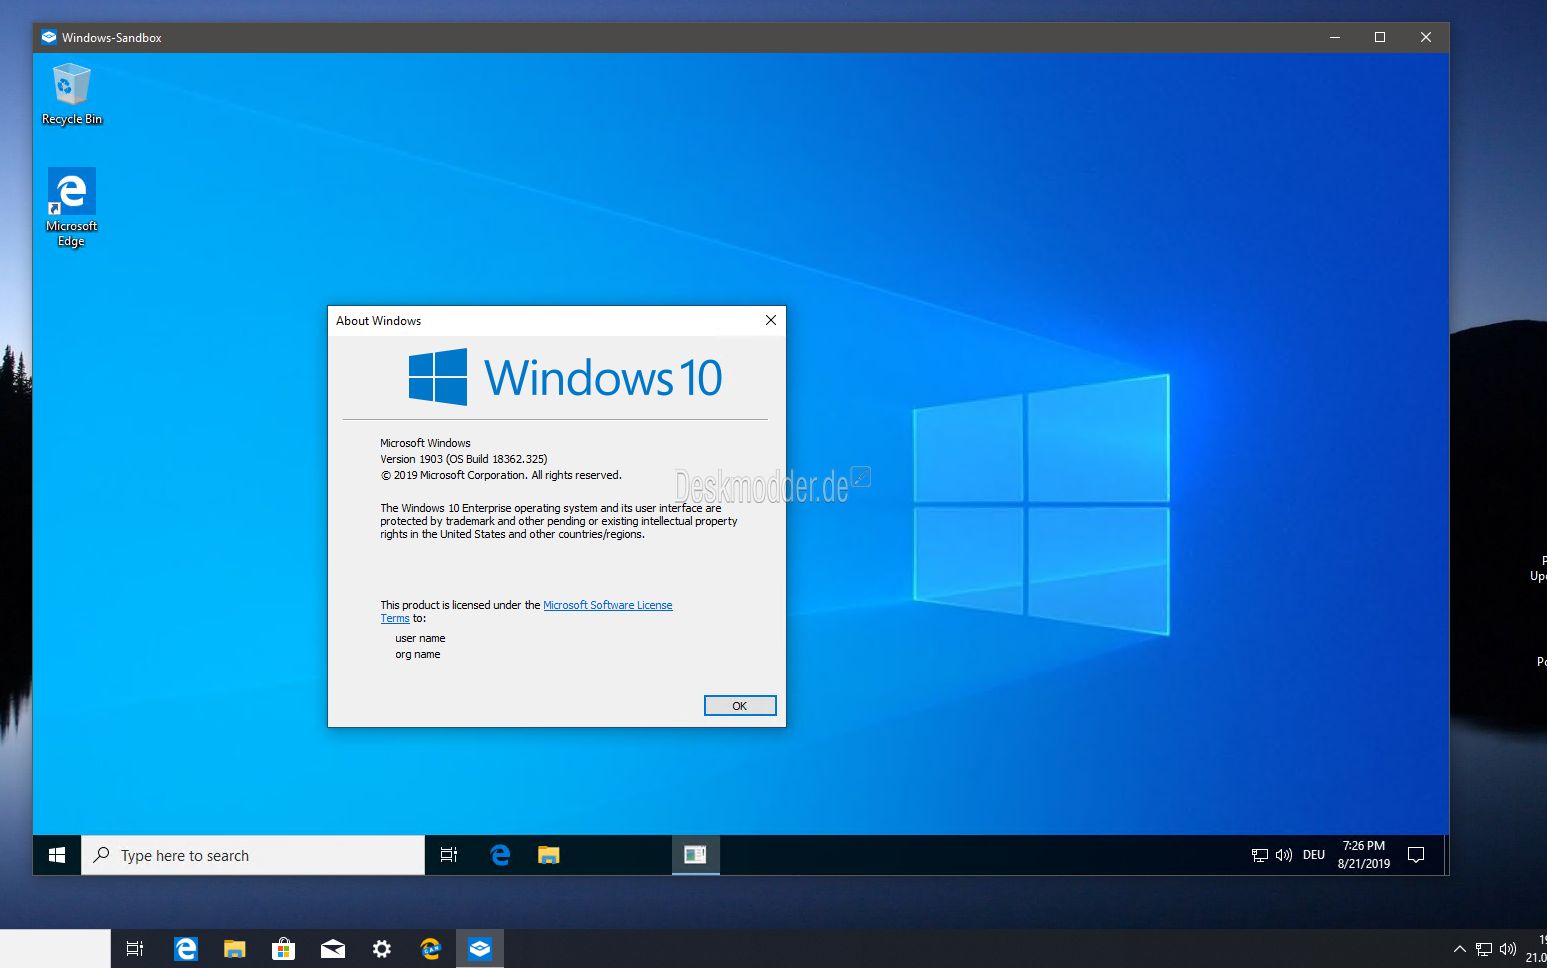
Task: Select Windows Sandbox on the host taskbar
Action: (480, 949)
